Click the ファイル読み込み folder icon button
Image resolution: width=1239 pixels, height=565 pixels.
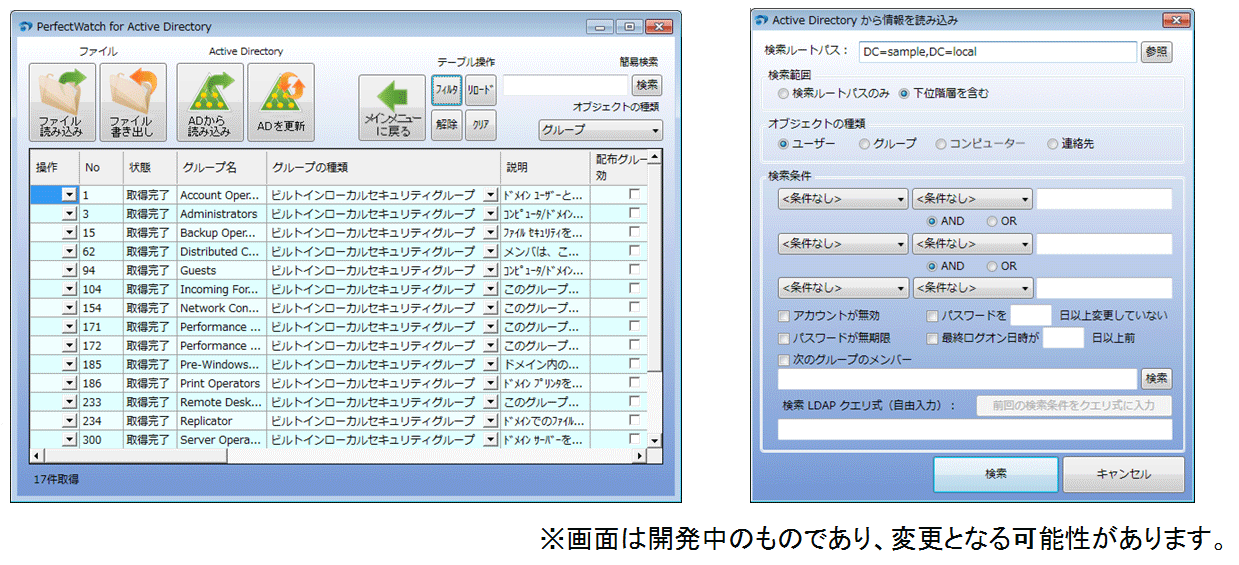[x=63, y=102]
